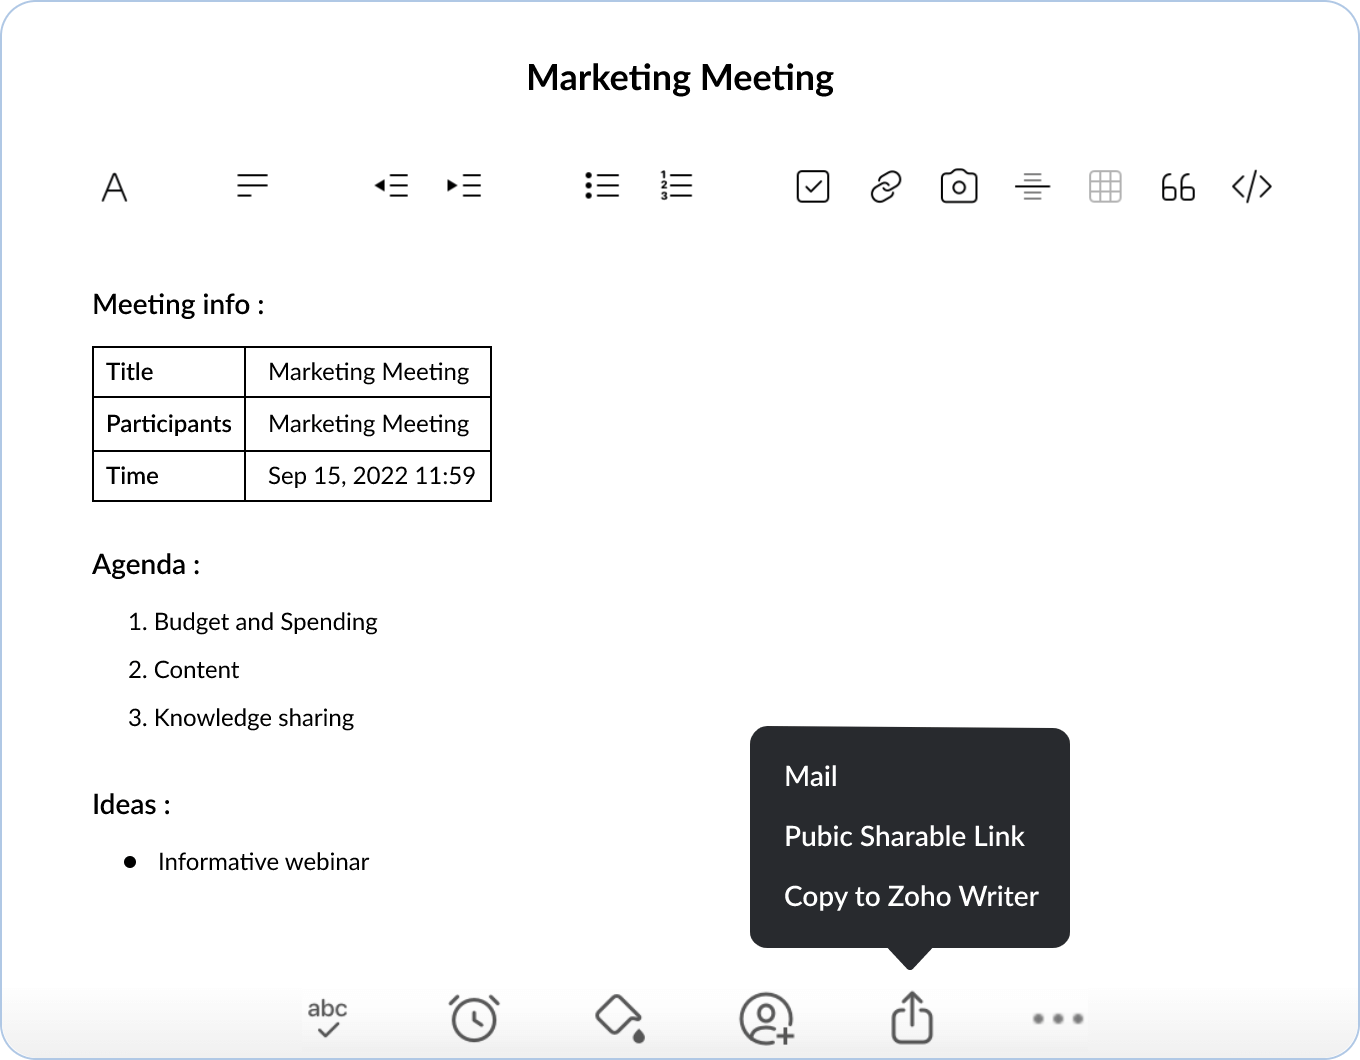Open the three dots more options menu

point(1057,1018)
